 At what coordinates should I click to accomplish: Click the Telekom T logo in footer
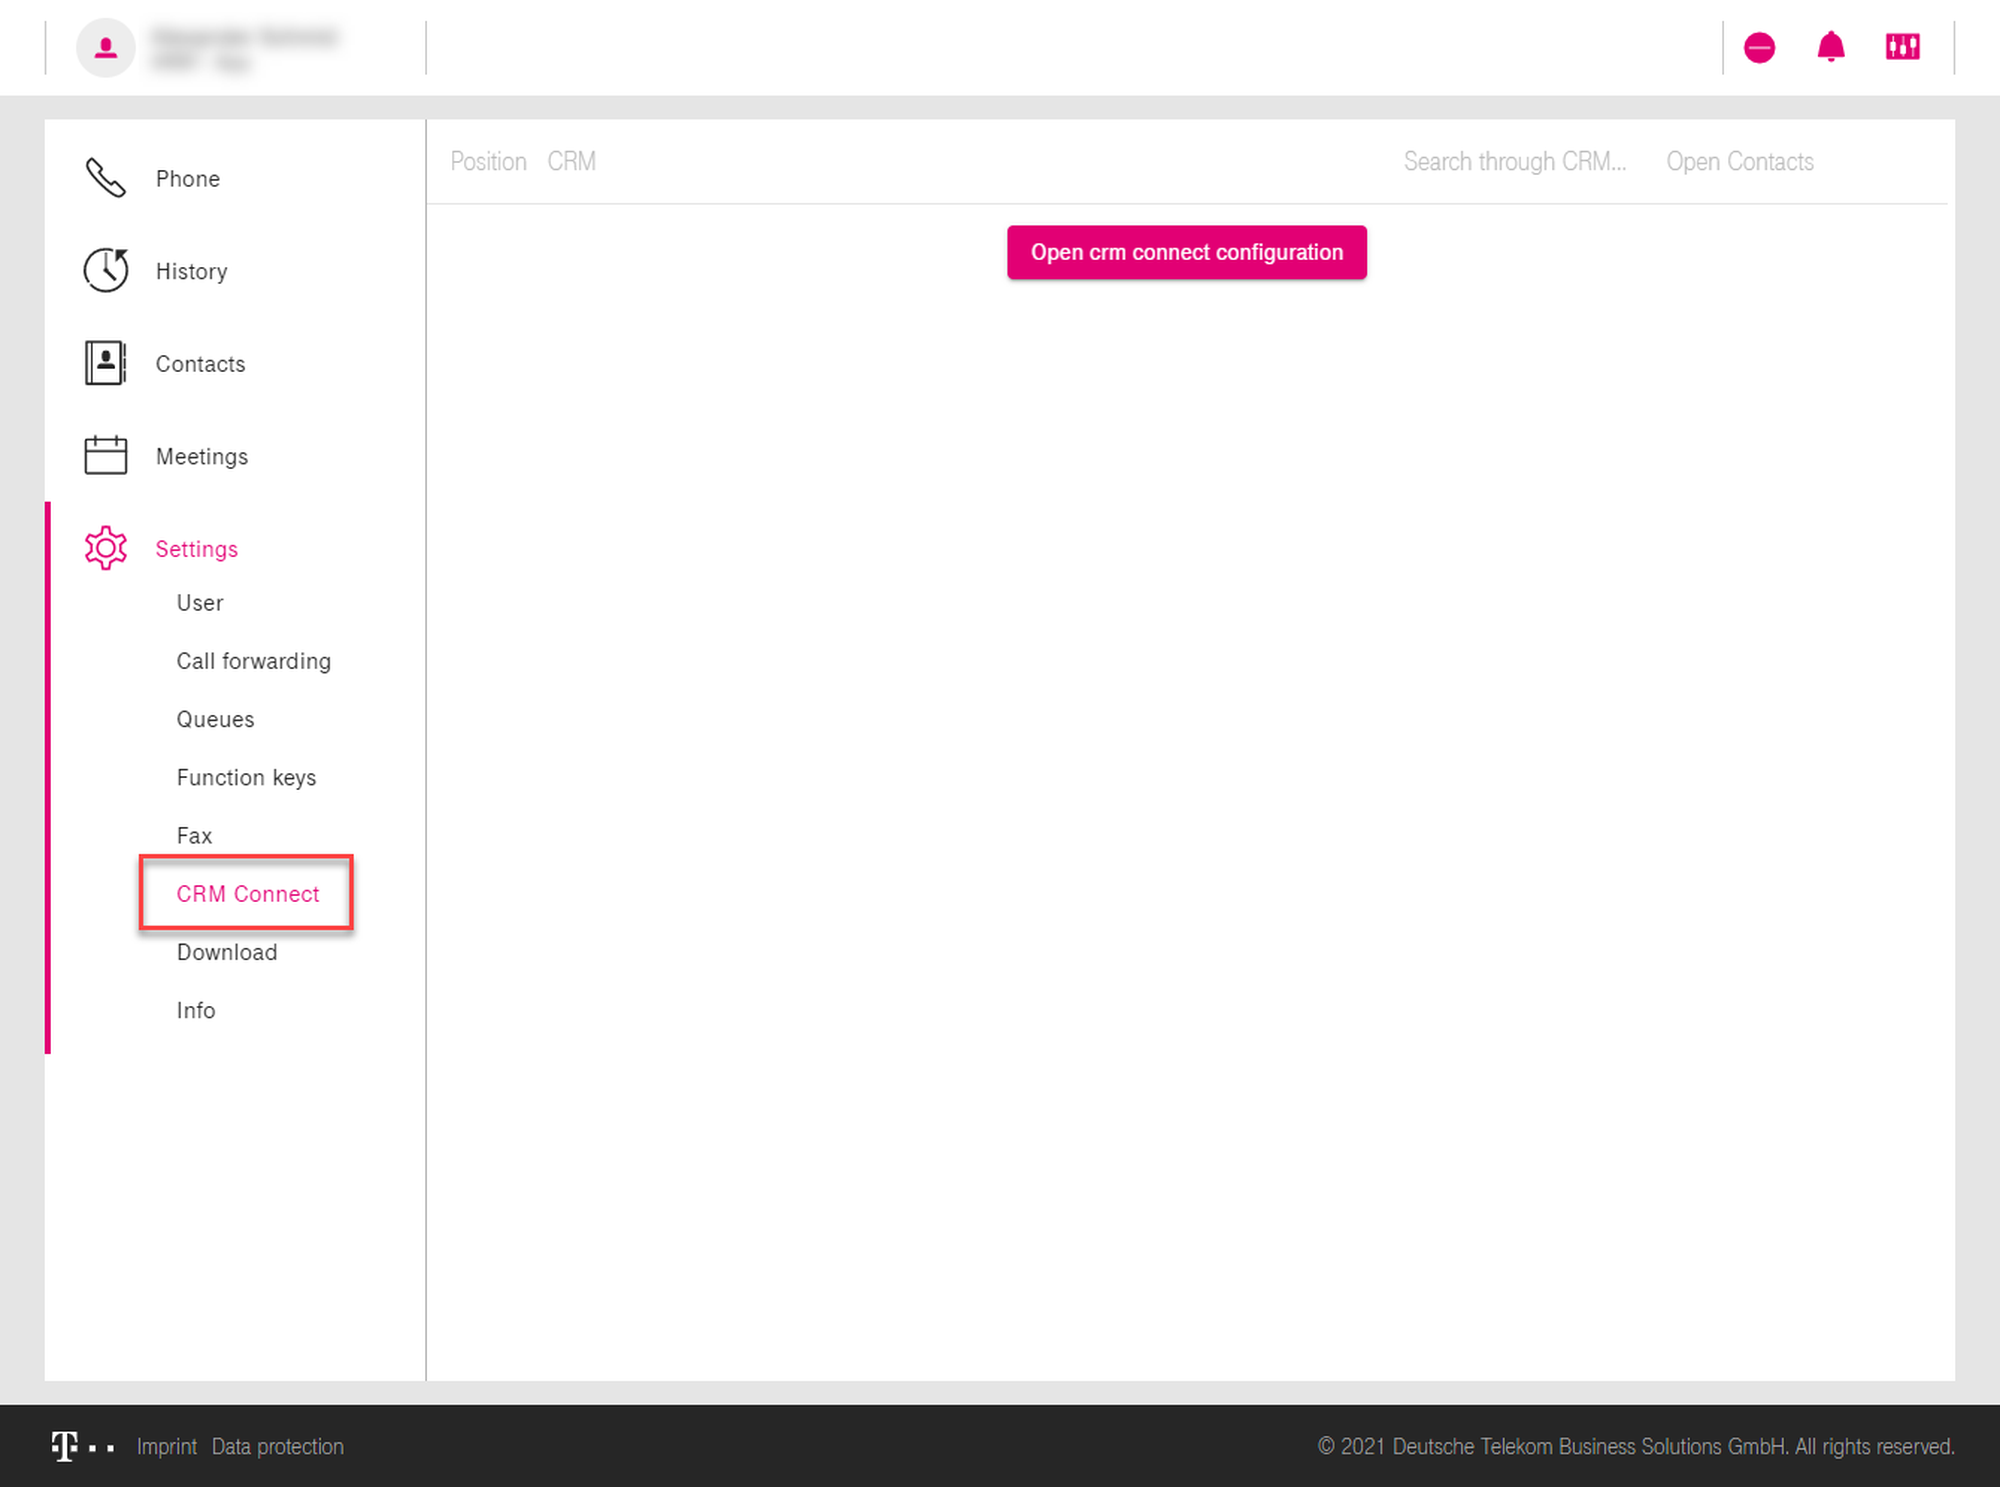65,1446
